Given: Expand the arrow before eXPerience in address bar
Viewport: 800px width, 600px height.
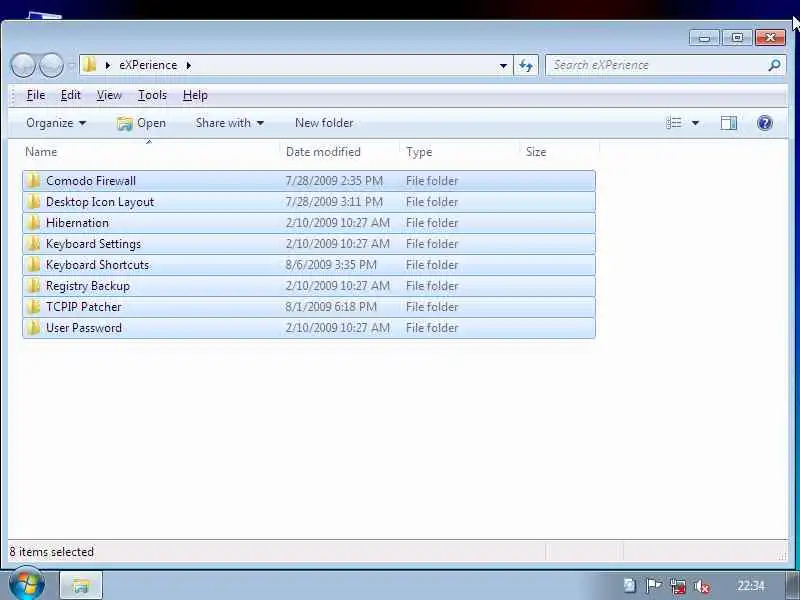Looking at the screenshot, I should [108, 65].
